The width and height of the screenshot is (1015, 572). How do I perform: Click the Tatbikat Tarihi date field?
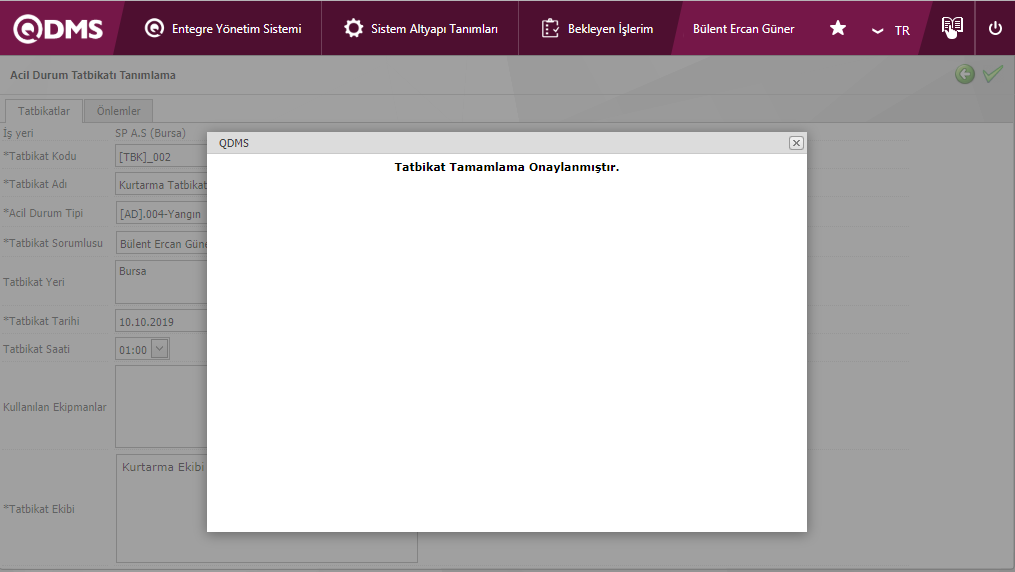click(x=160, y=322)
